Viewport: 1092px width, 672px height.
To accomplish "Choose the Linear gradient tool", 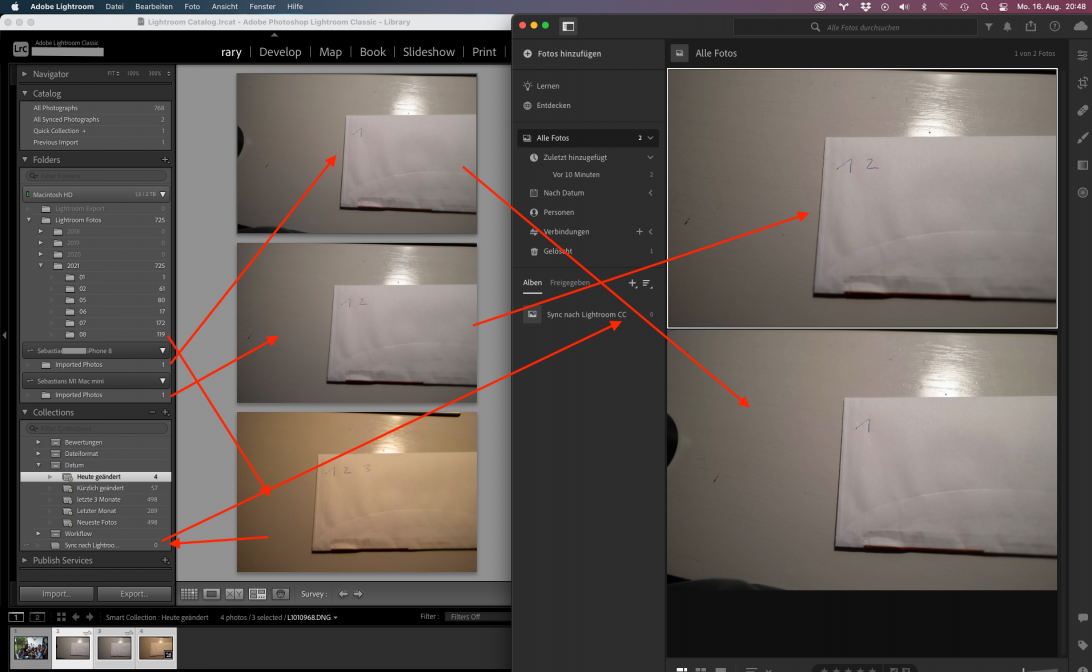I will (x=1082, y=165).
